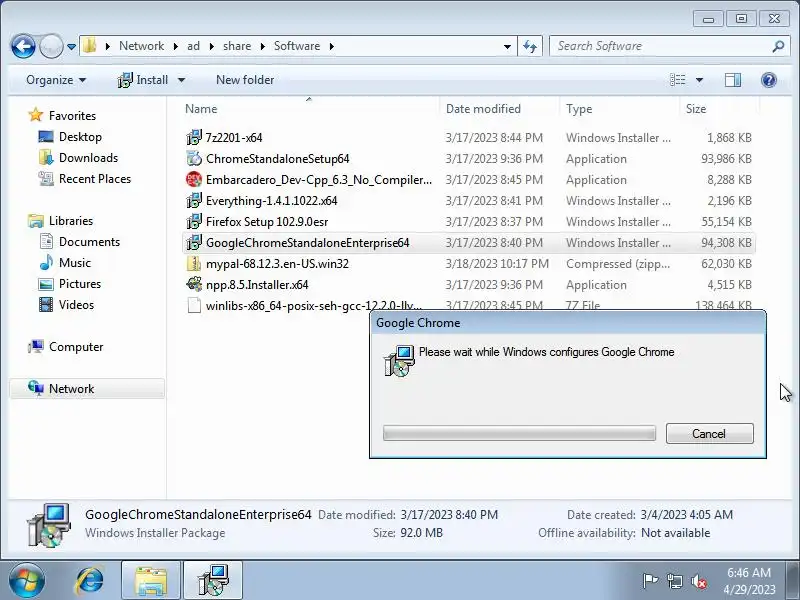Click the npp.8.5.Installer.x64 filename
Image resolution: width=800 pixels, height=600 pixels.
pyautogui.click(x=257, y=285)
